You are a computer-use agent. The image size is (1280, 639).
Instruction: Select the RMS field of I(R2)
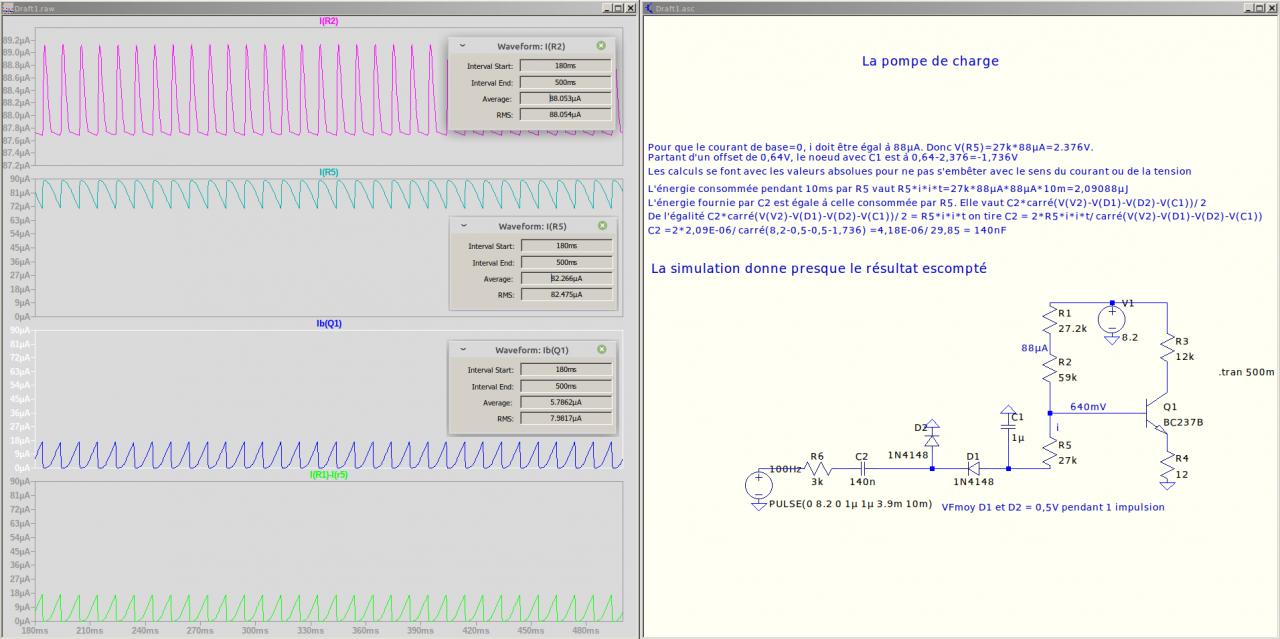(x=565, y=115)
